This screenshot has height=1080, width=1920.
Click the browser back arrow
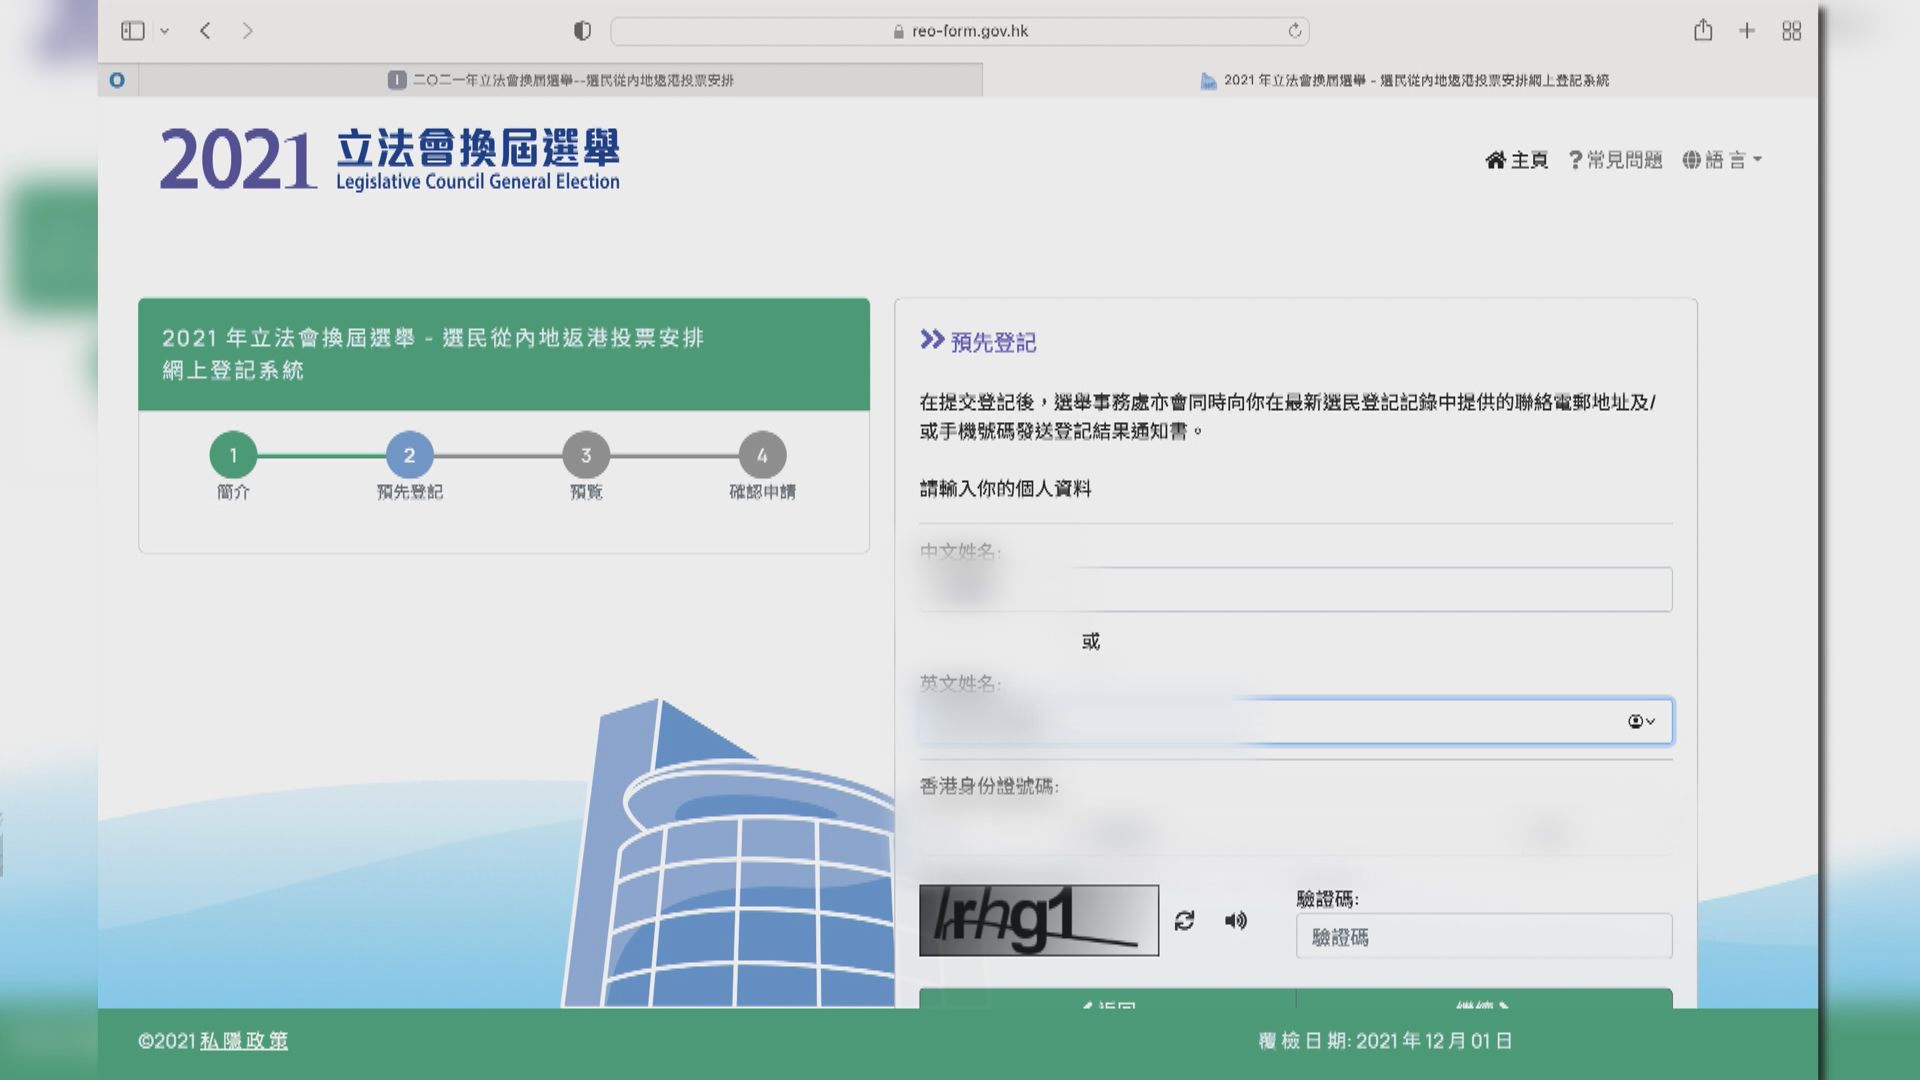[205, 30]
